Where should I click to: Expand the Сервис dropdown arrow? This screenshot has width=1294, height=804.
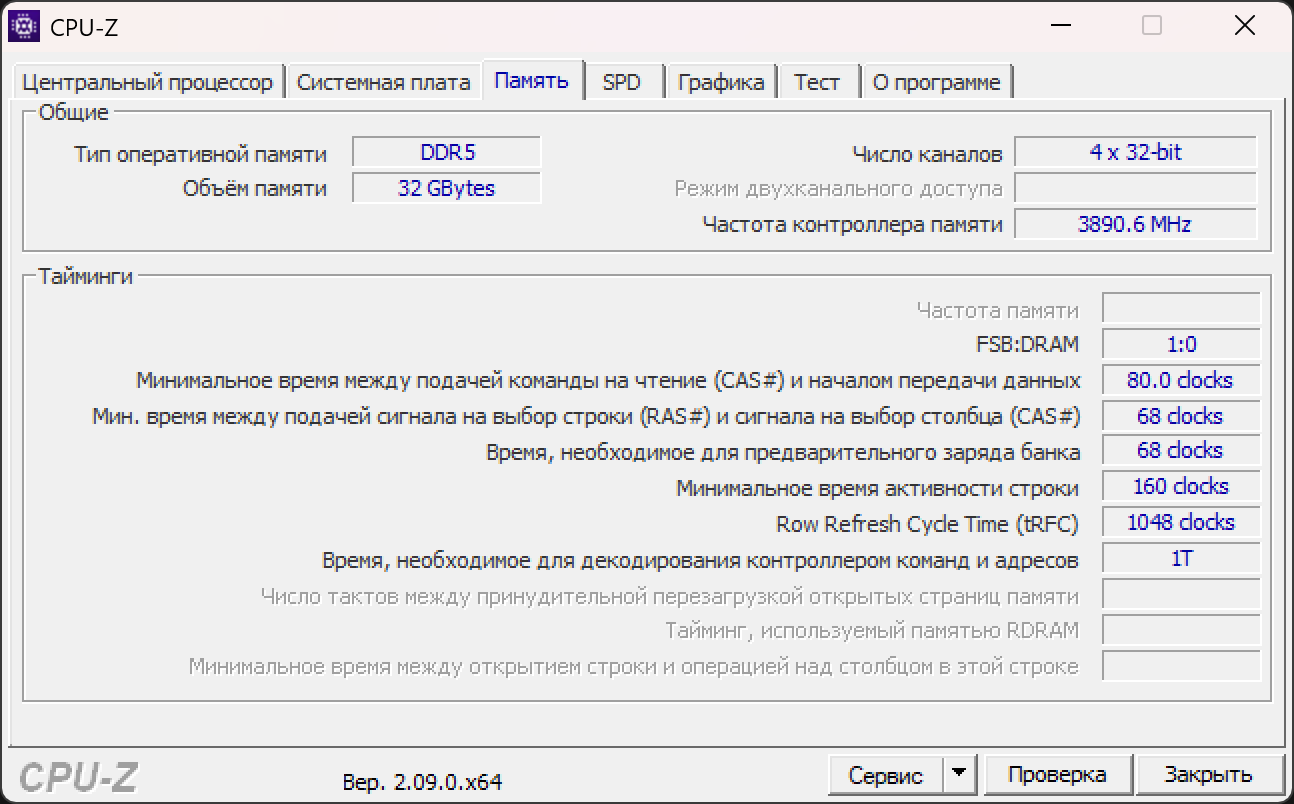click(x=959, y=774)
